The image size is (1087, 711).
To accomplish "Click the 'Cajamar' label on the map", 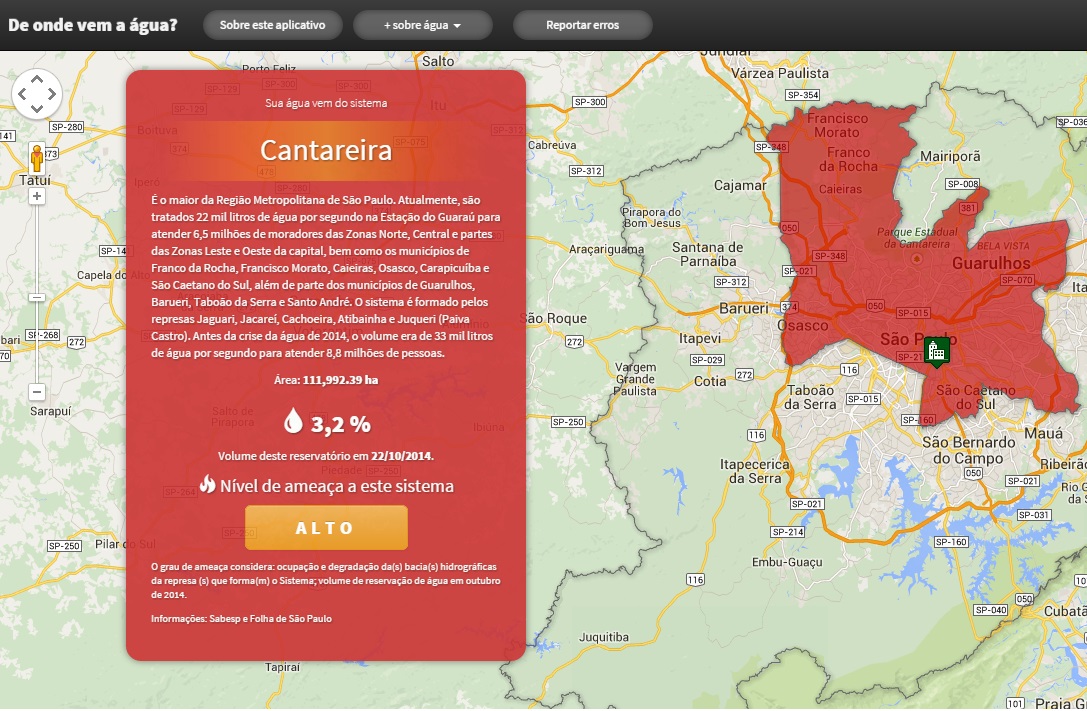I will point(740,186).
